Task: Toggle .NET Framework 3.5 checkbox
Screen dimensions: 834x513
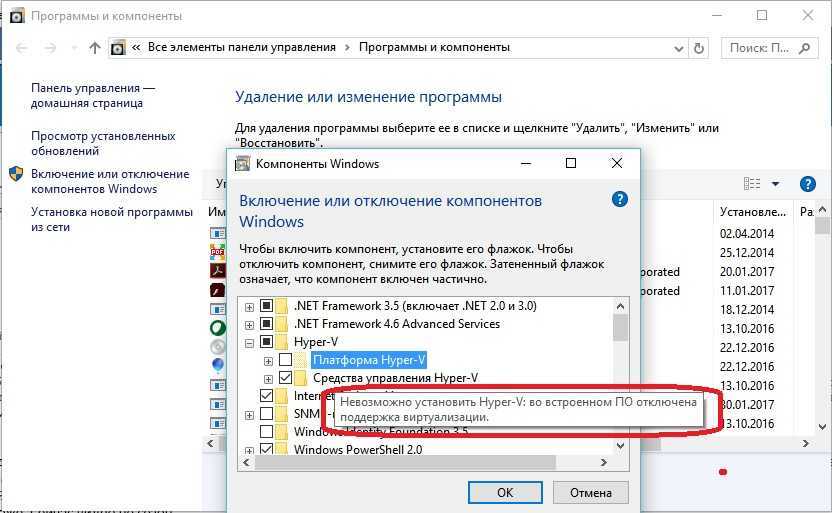Action: coord(266,306)
